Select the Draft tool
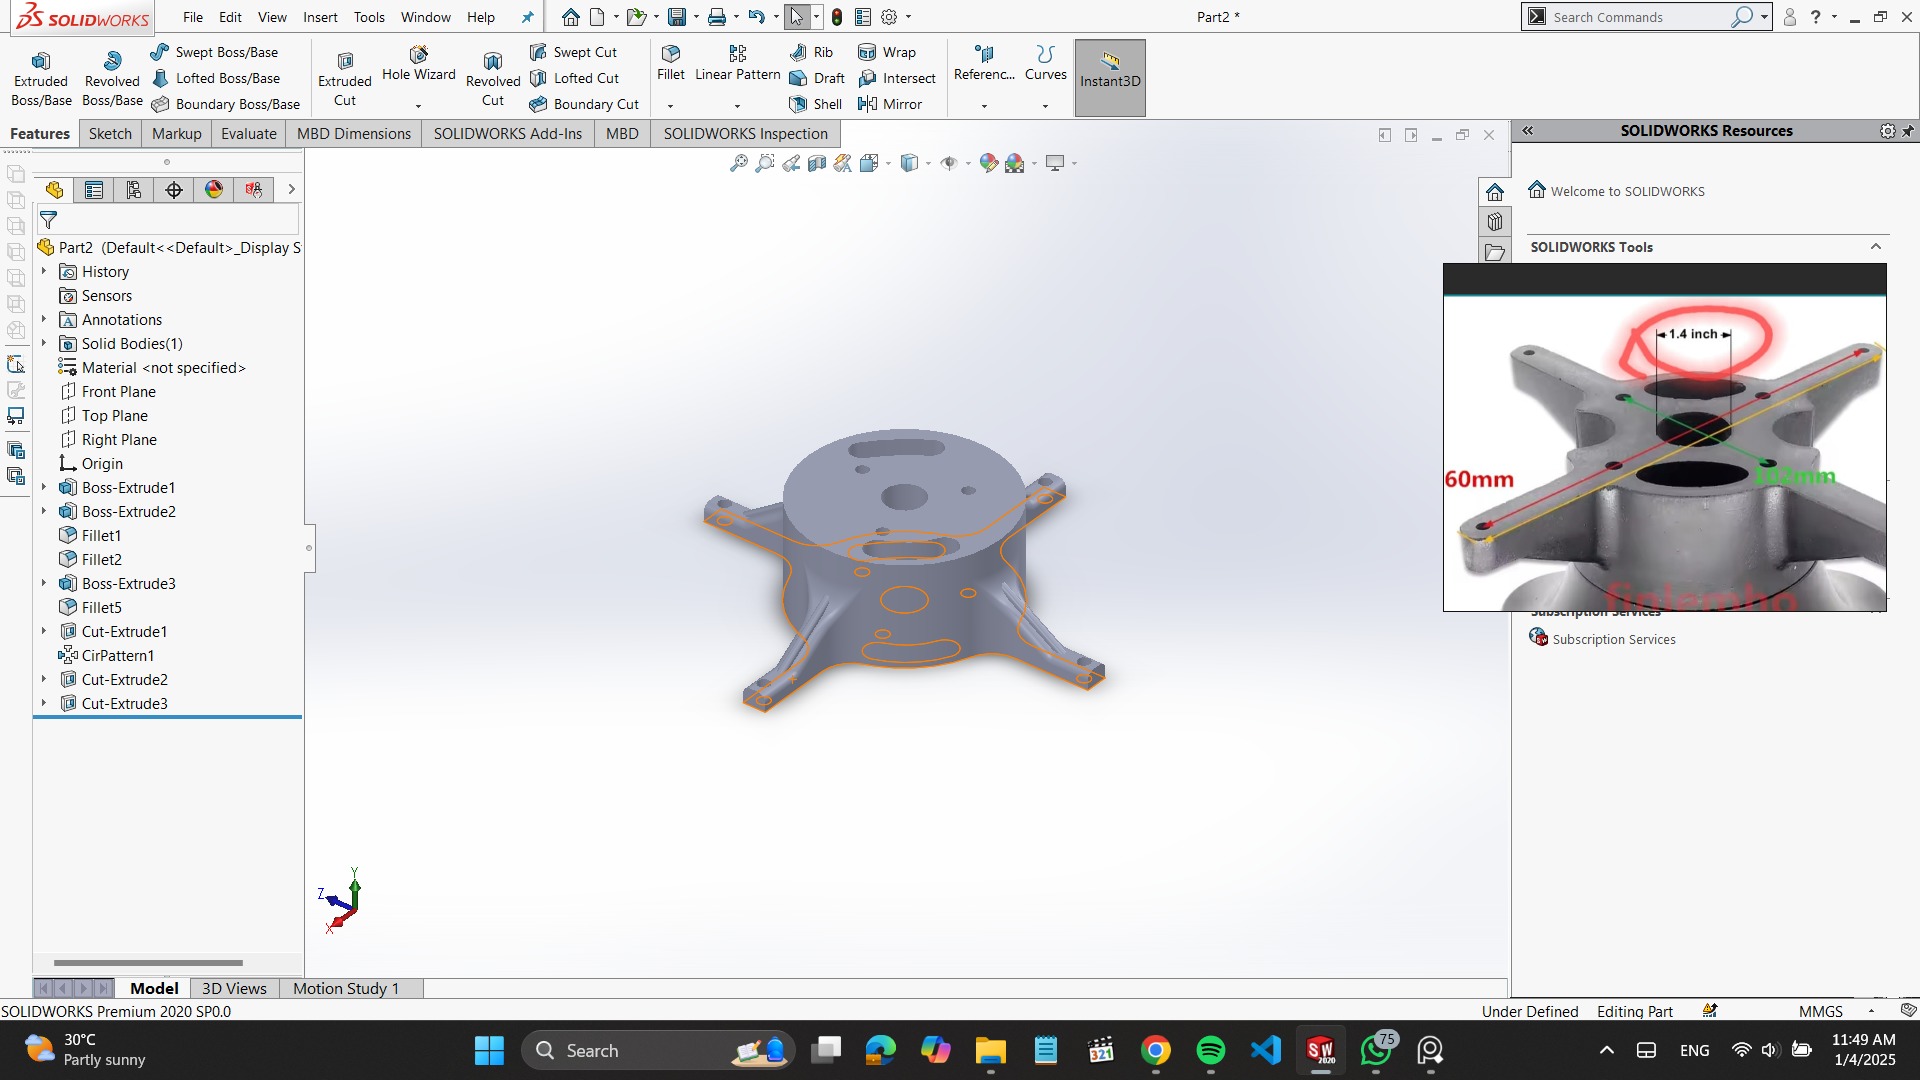 click(x=817, y=78)
